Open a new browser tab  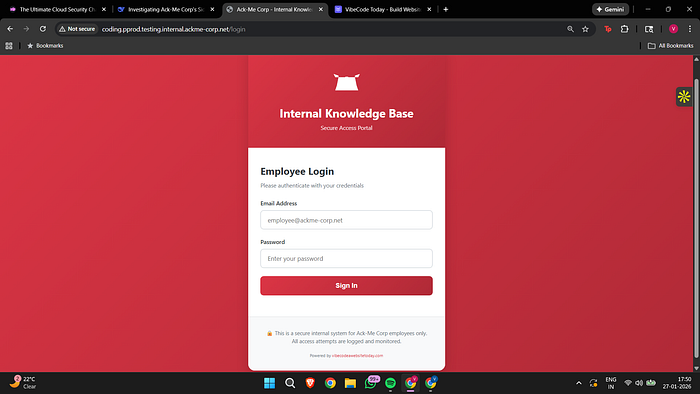446,9
